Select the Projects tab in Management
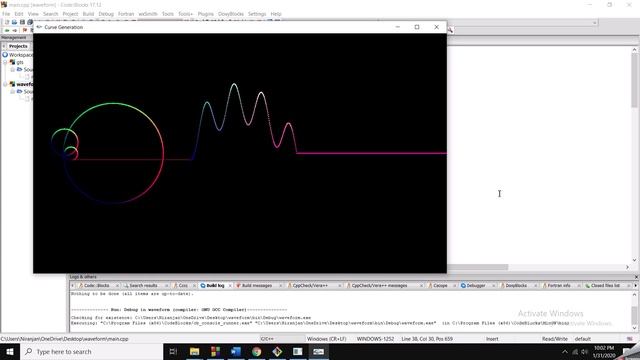The height and width of the screenshot is (360, 640). pyautogui.click(x=18, y=46)
